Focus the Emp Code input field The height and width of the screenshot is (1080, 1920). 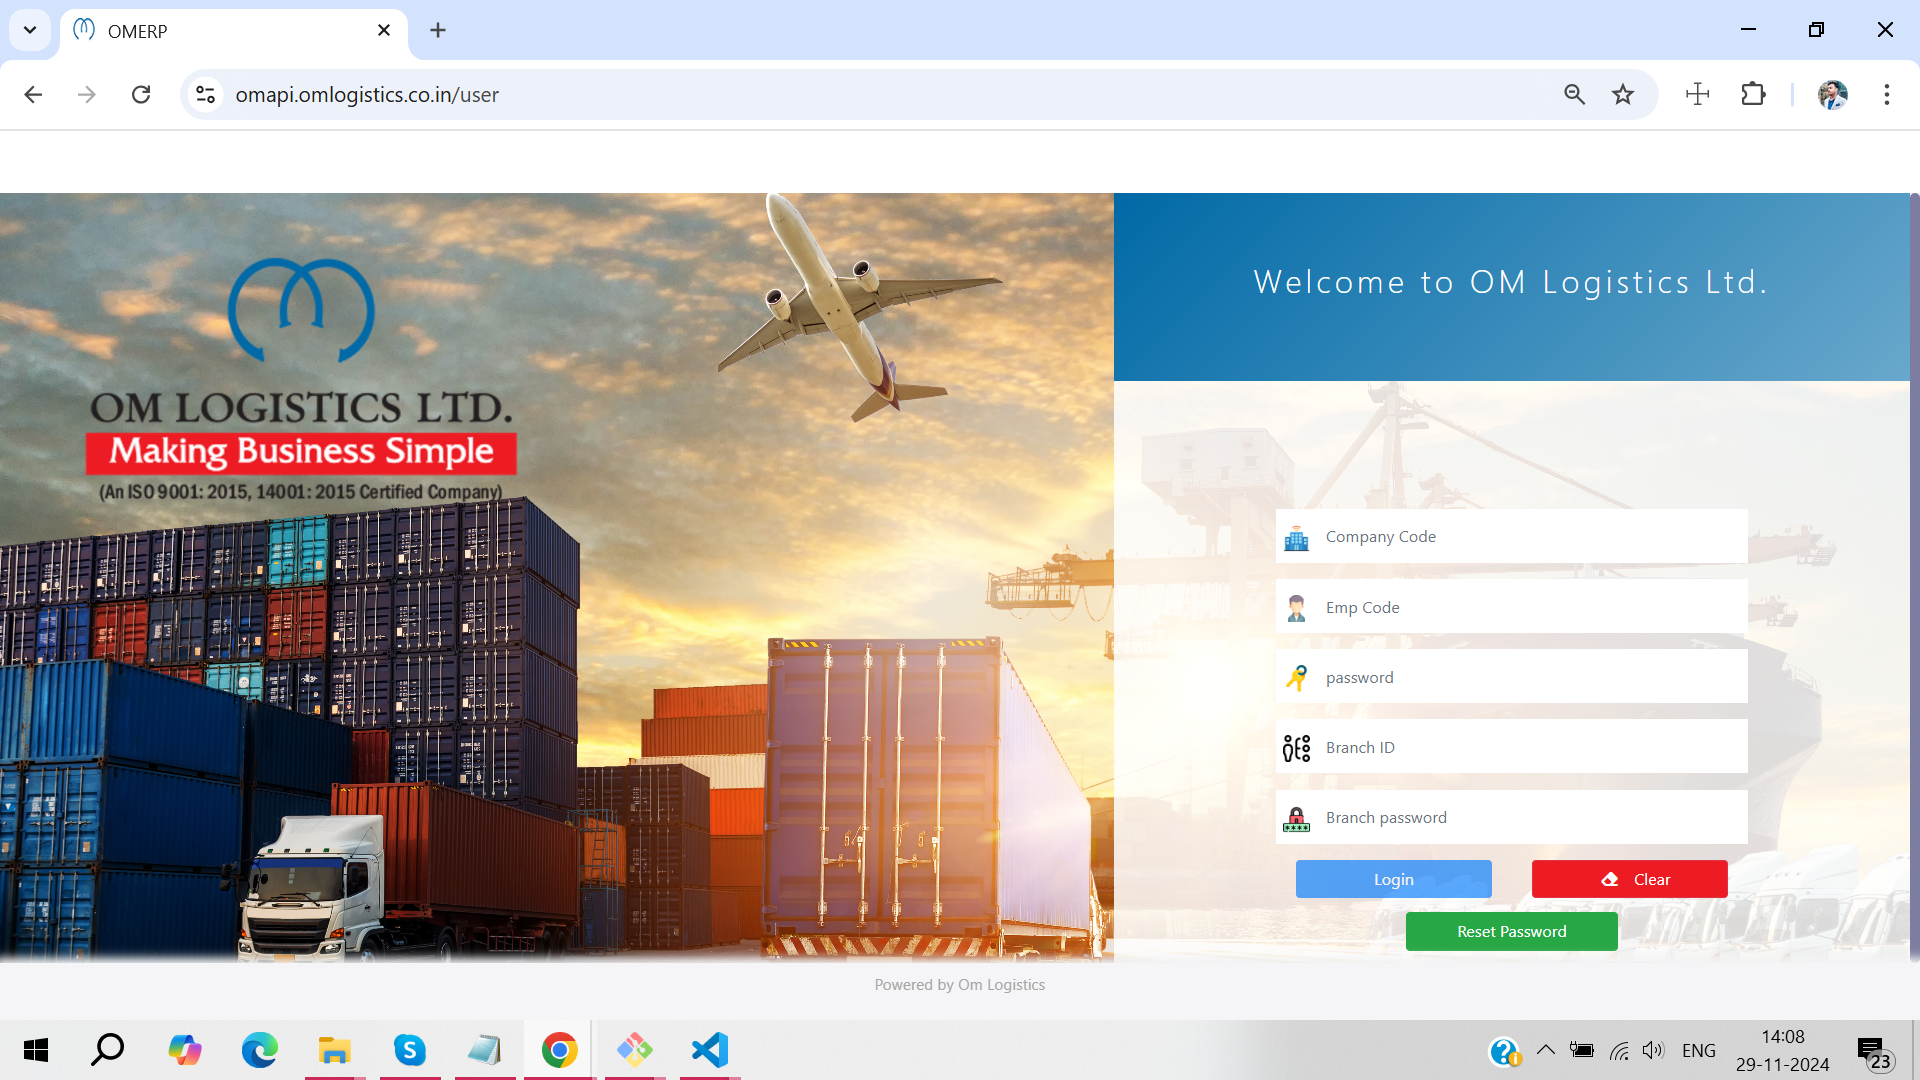pyautogui.click(x=1530, y=607)
